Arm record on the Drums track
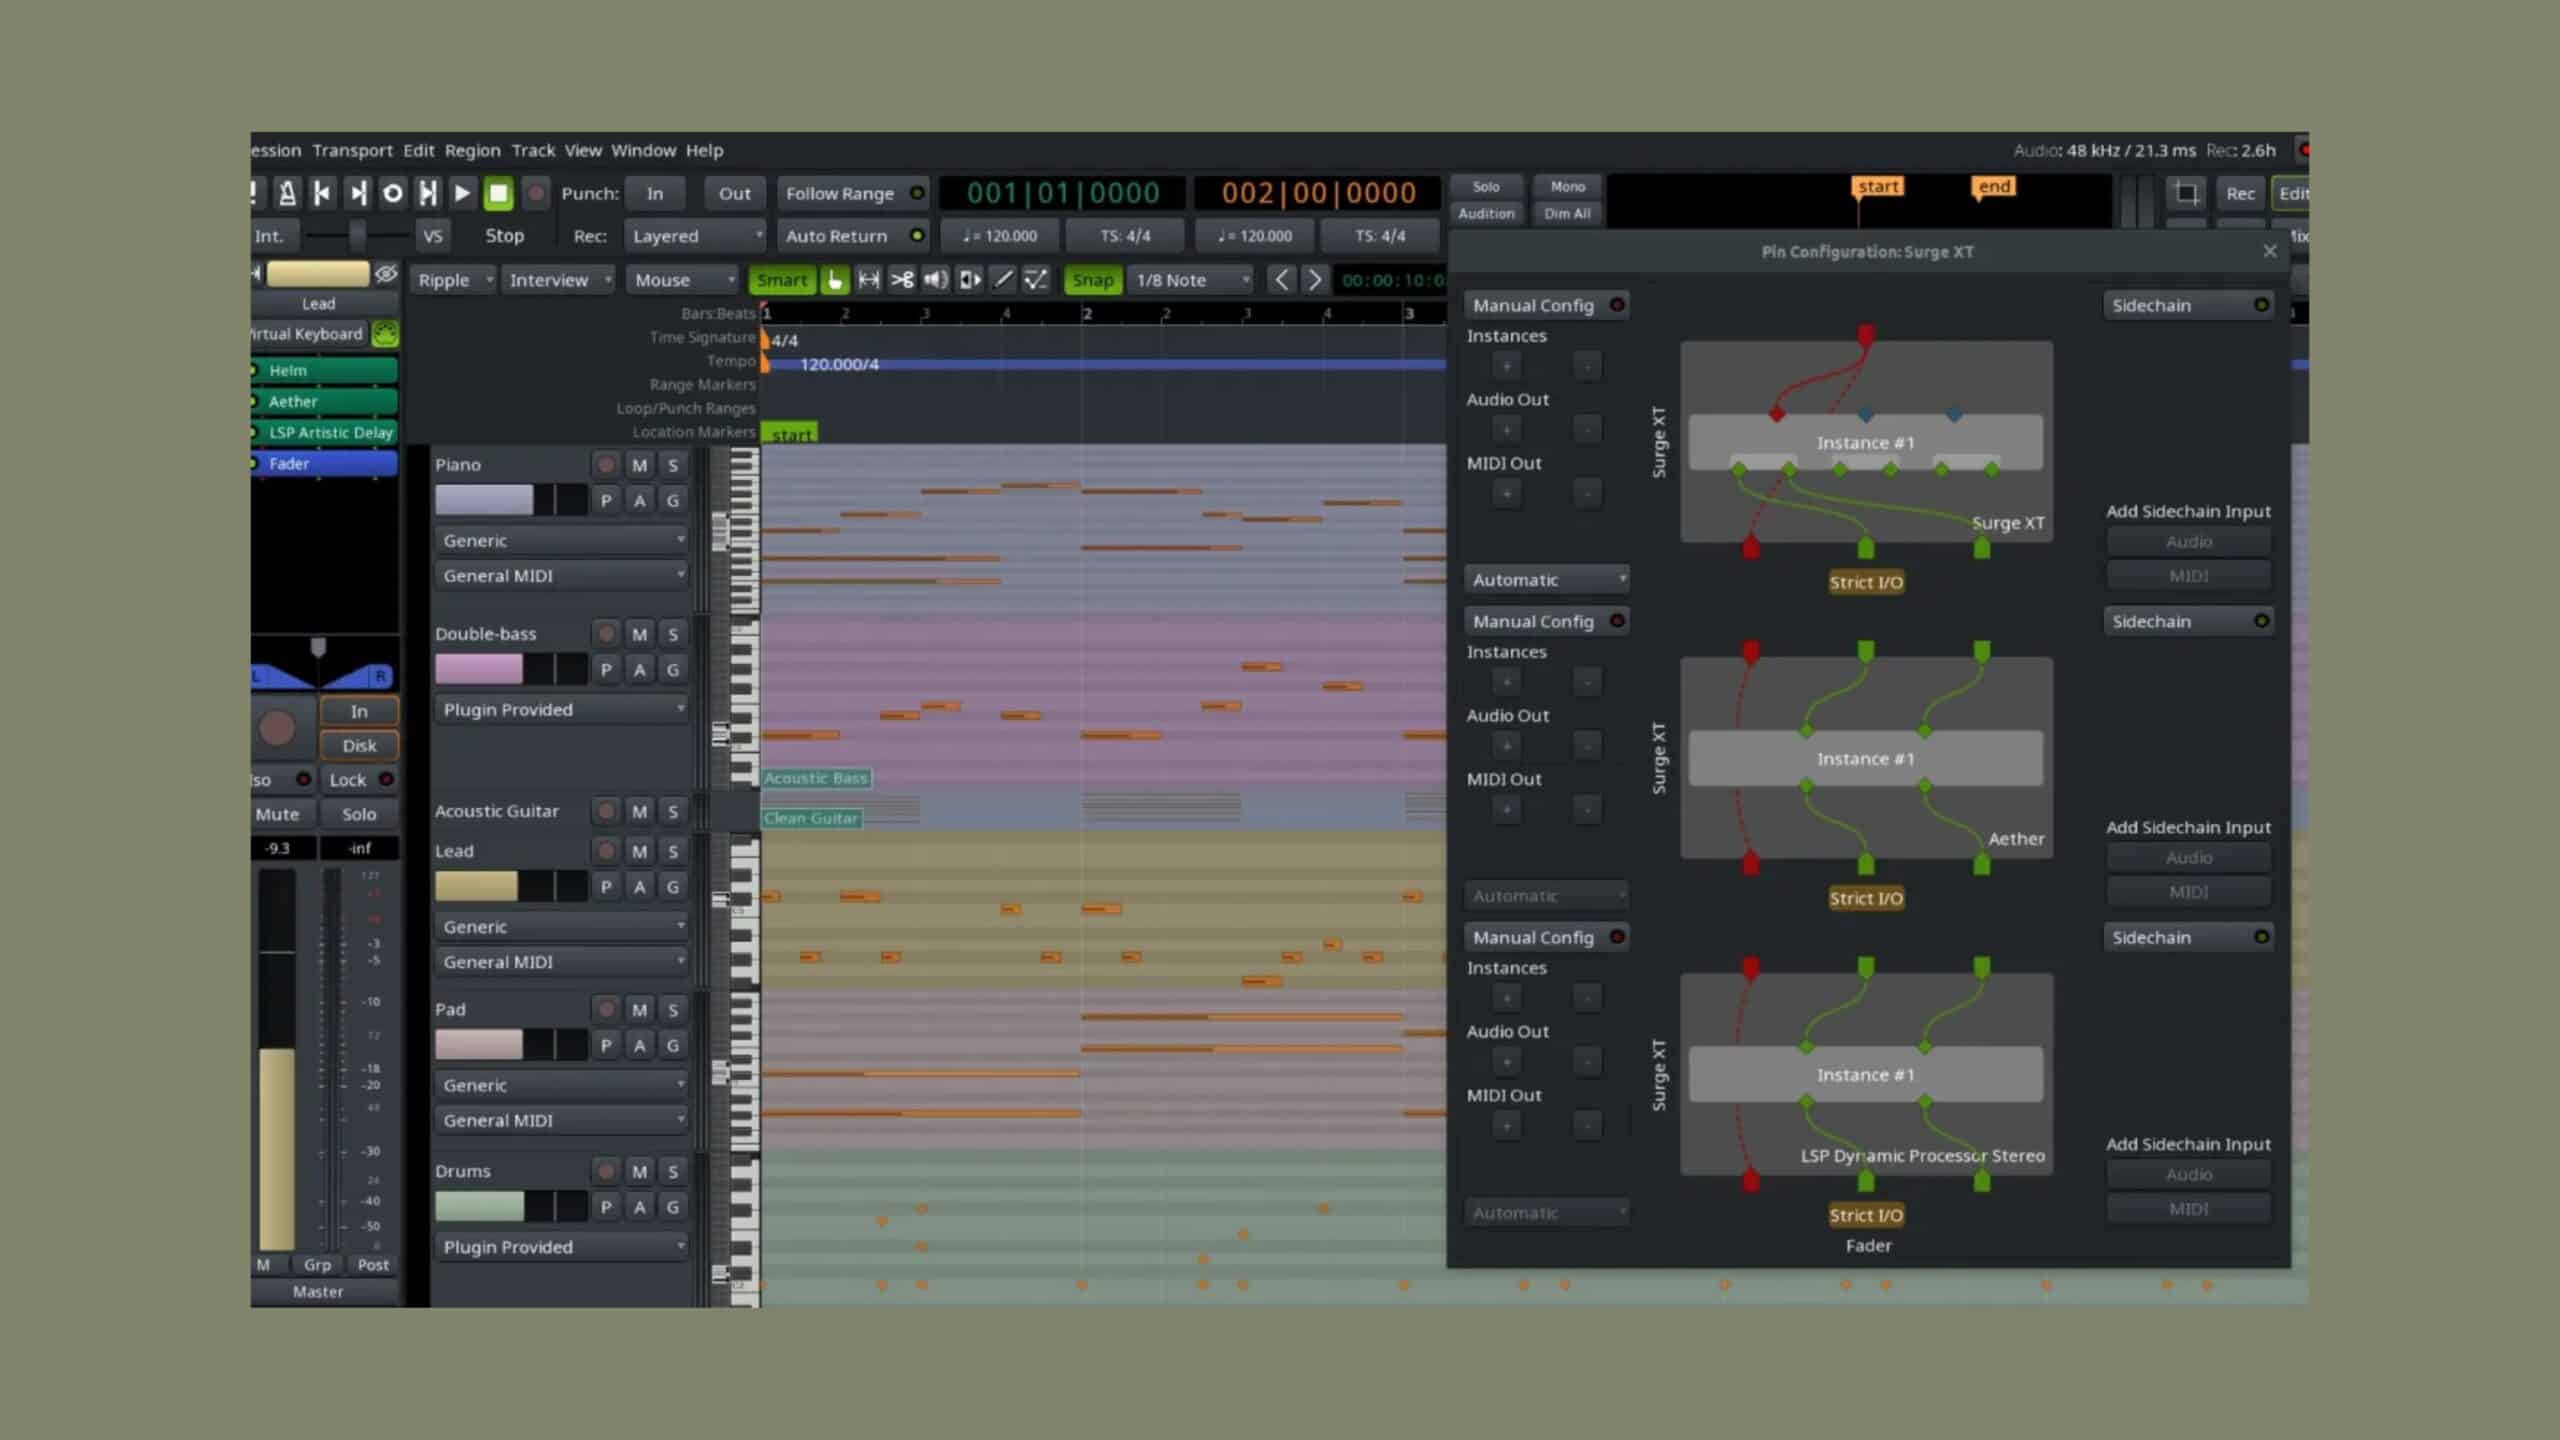2560x1440 pixels. pyautogui.click(x=605, y=1171)
